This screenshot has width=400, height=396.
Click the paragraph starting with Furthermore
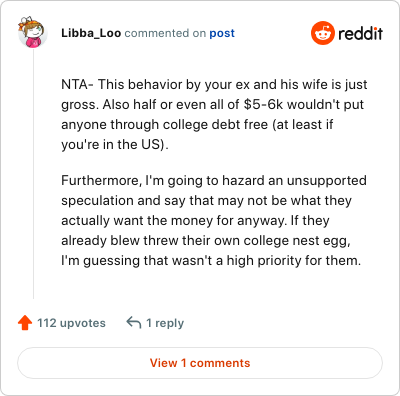point(214,220)
